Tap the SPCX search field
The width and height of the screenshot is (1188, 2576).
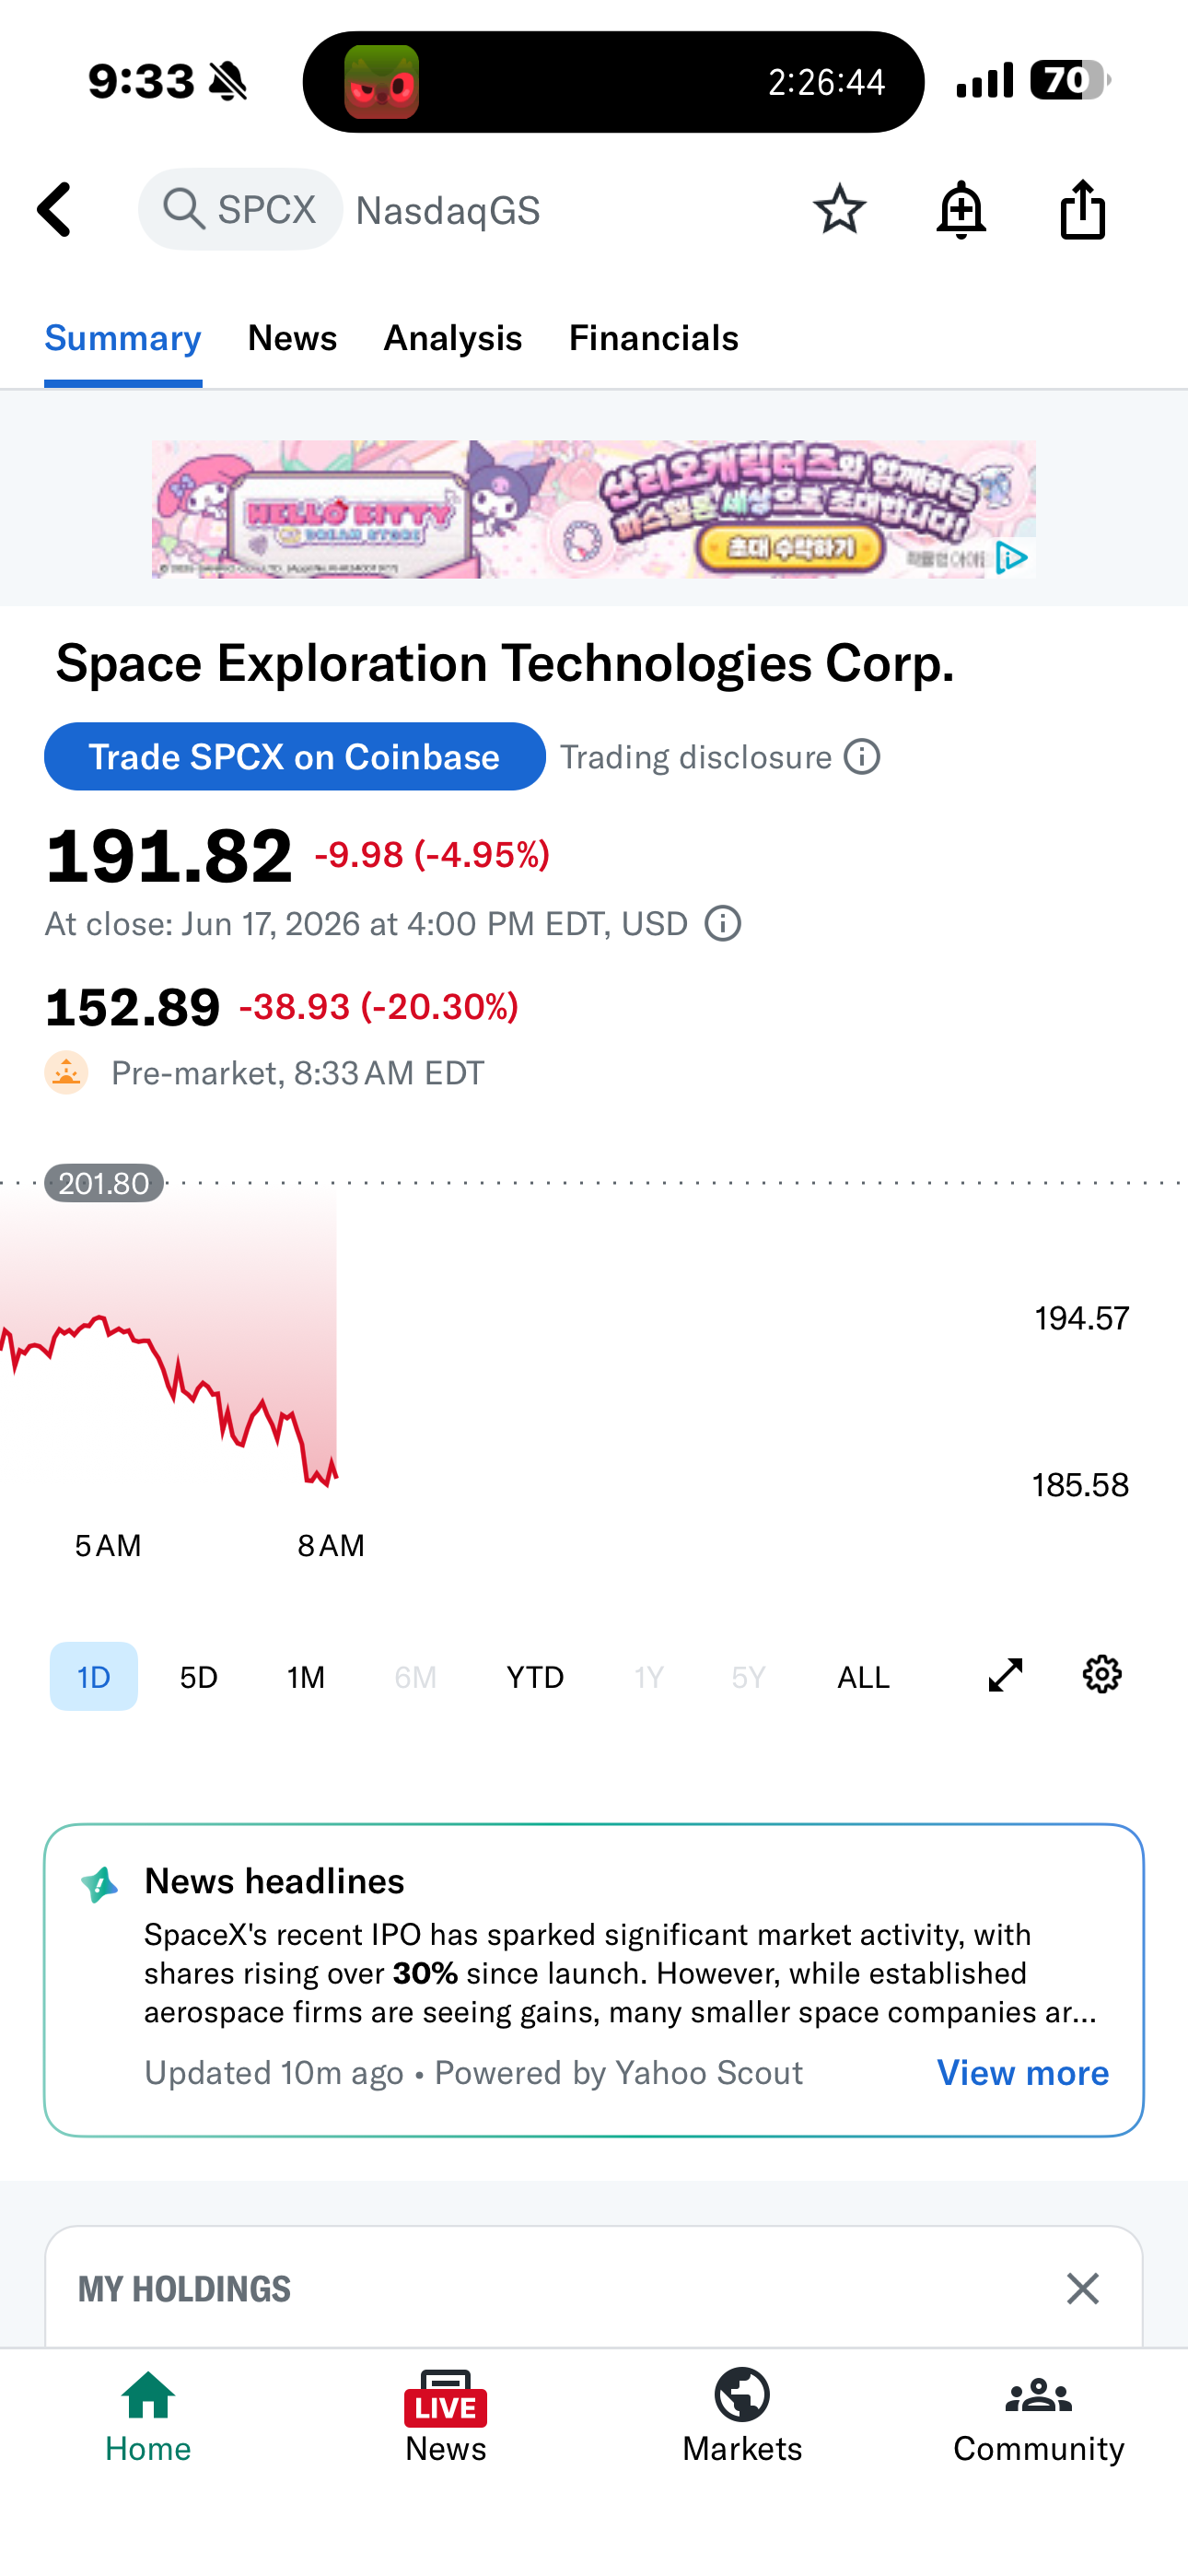tap(241, 210)
